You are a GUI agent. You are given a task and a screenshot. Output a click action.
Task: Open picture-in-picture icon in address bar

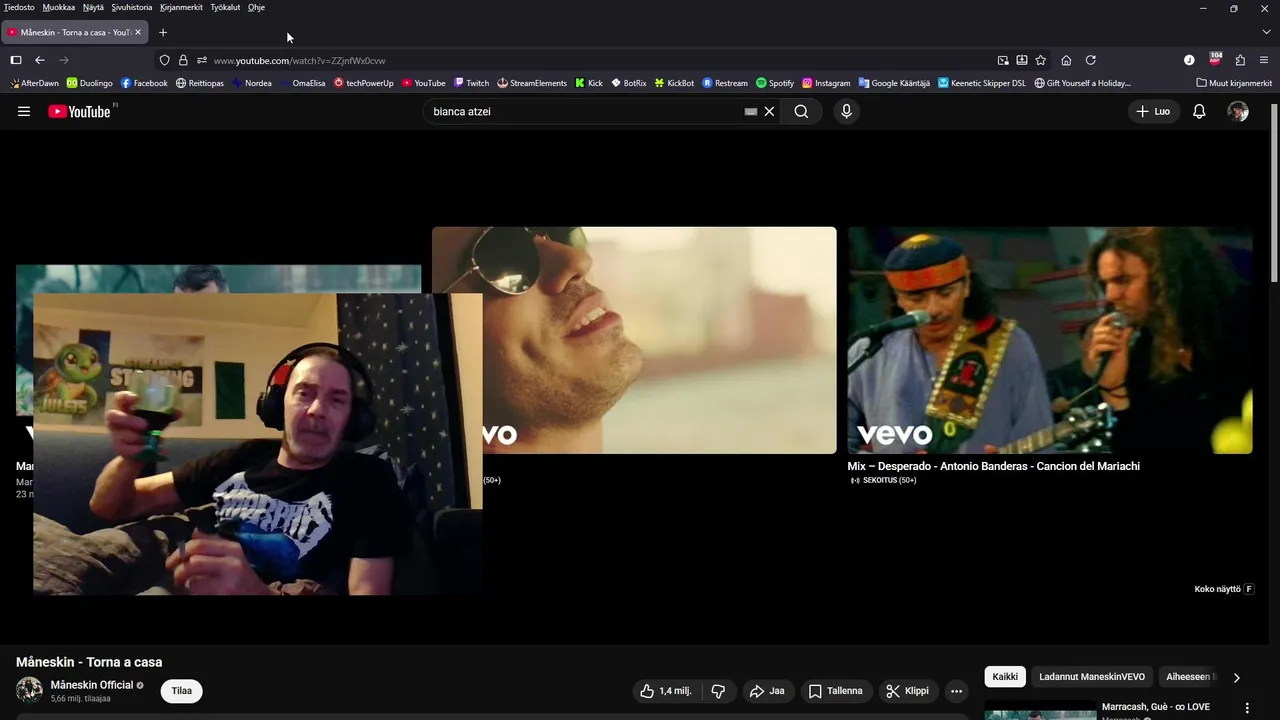[x=1003, y=60]
